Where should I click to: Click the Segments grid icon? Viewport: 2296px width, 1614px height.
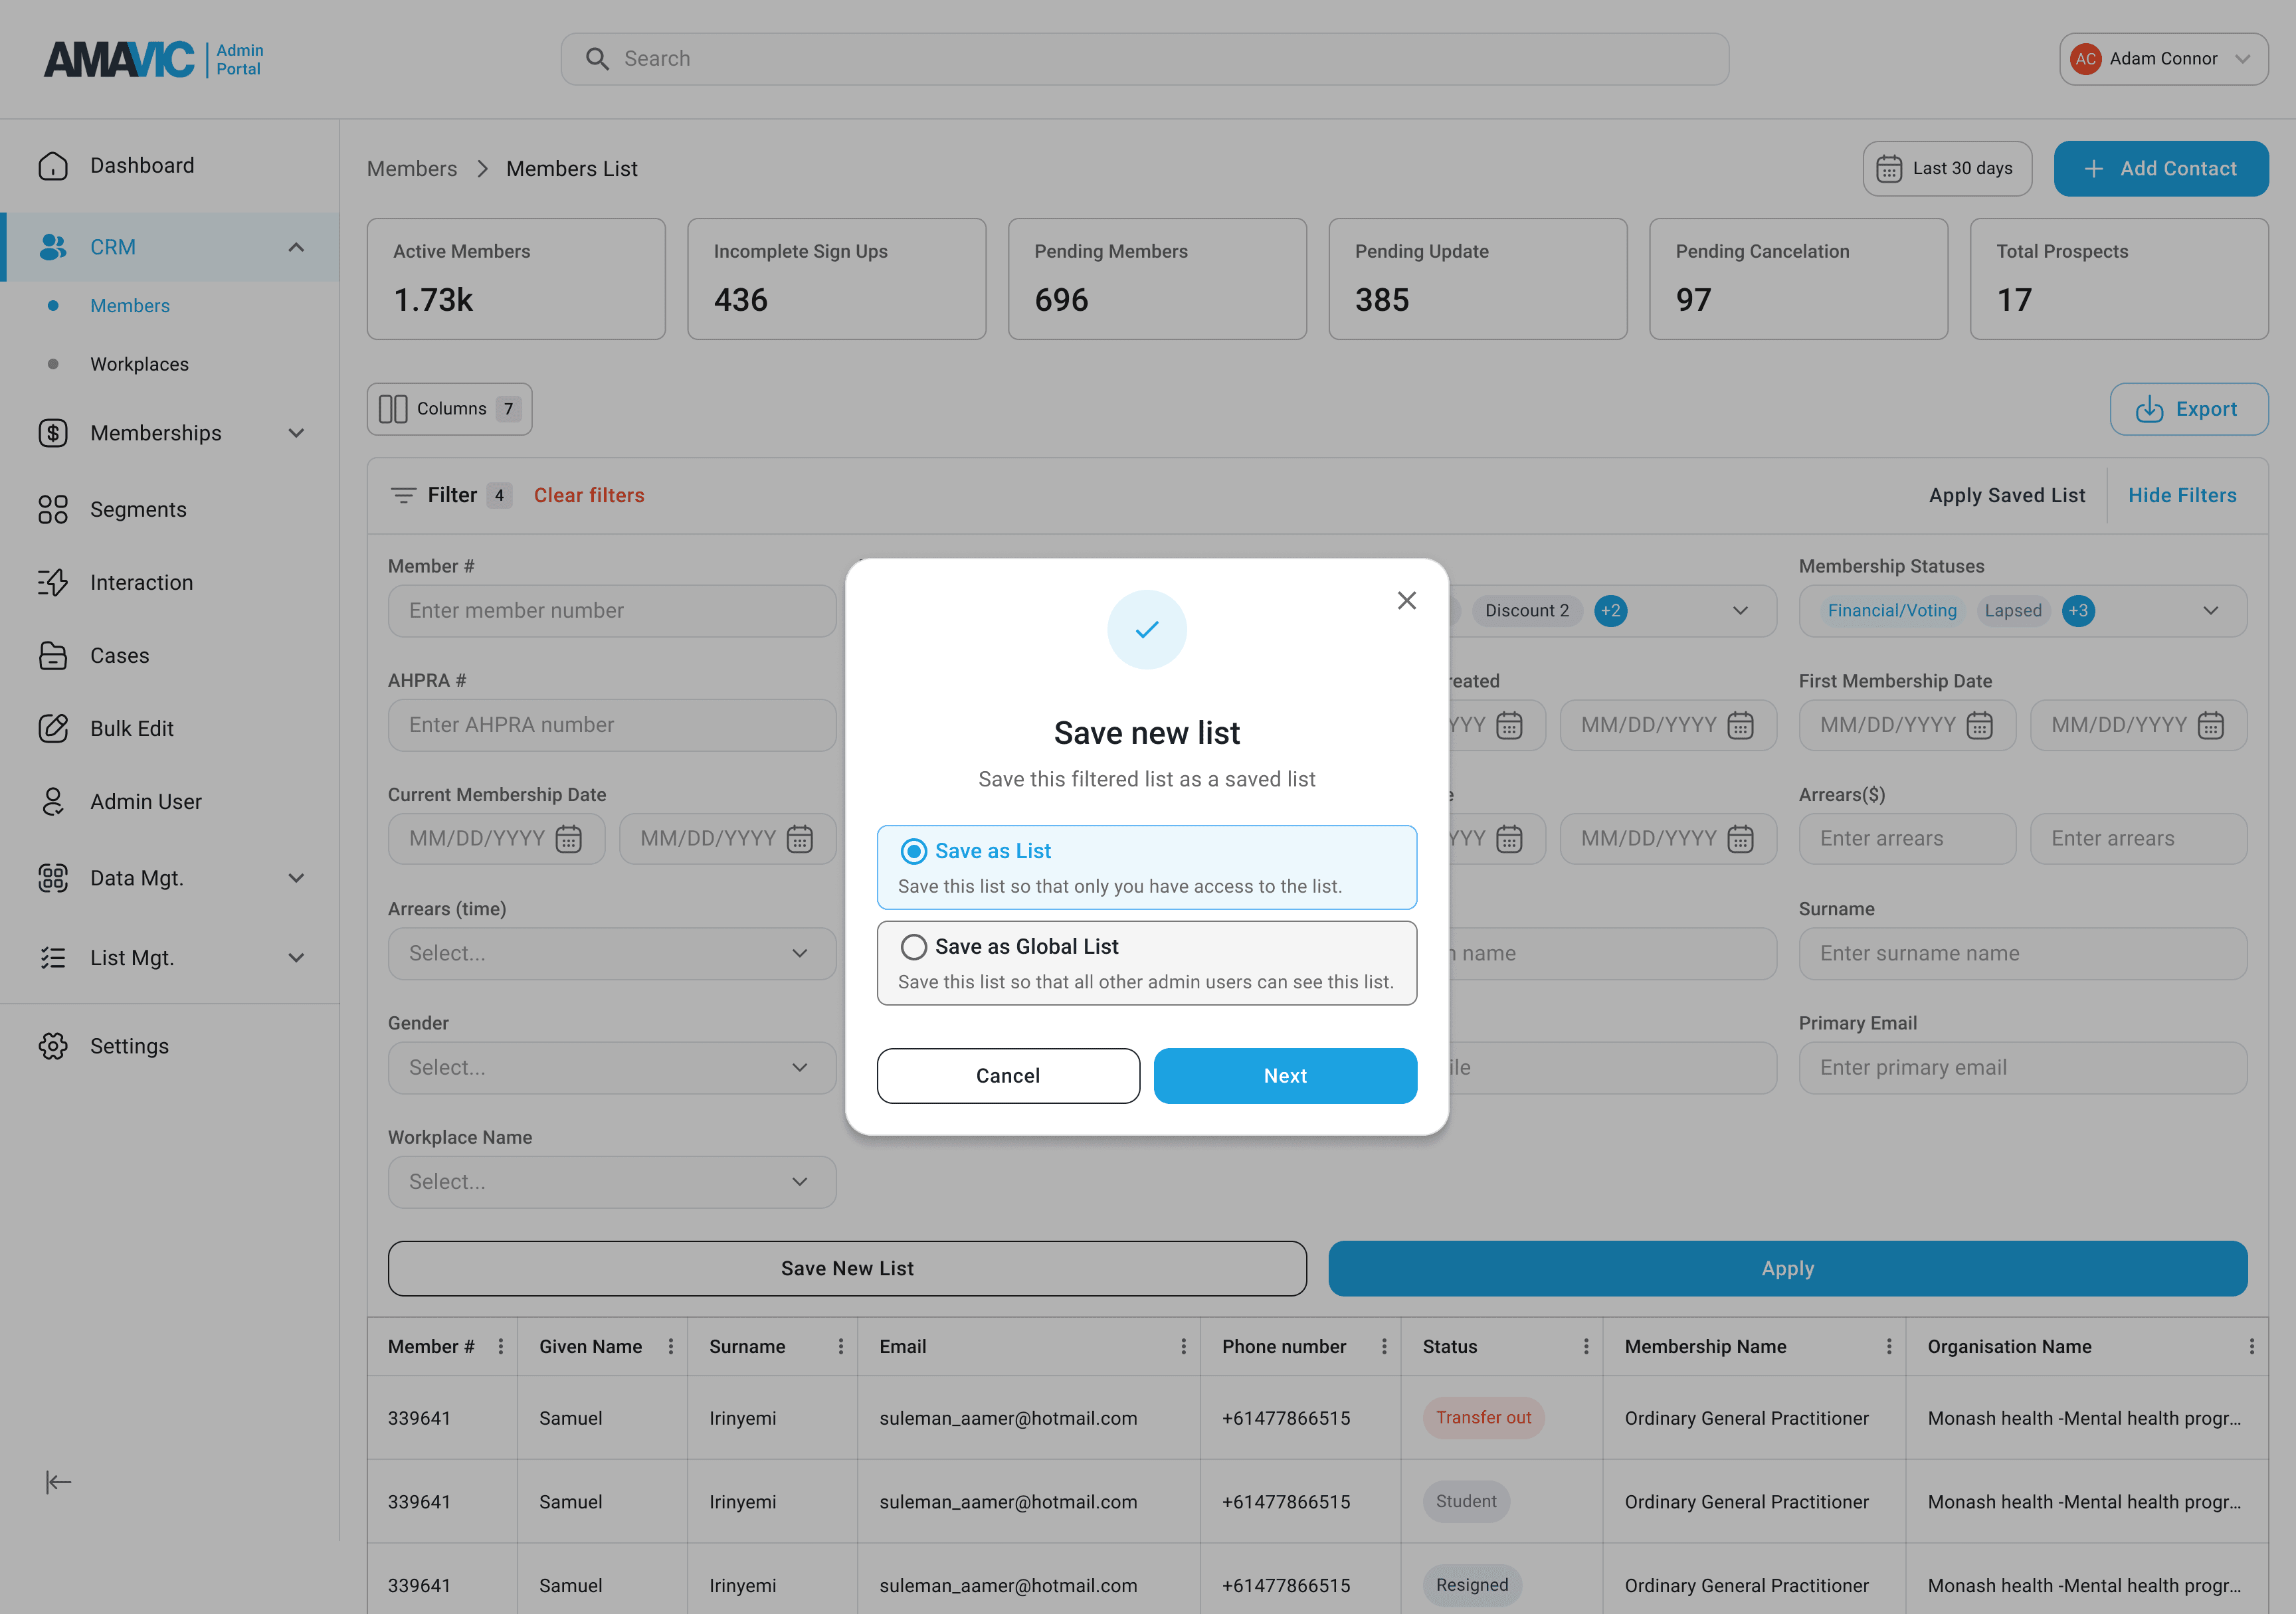(53, 510)
